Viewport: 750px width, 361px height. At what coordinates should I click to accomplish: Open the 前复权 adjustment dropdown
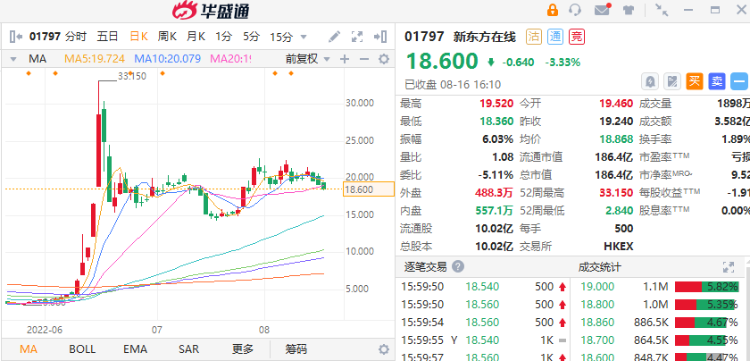tap(308, 59)
